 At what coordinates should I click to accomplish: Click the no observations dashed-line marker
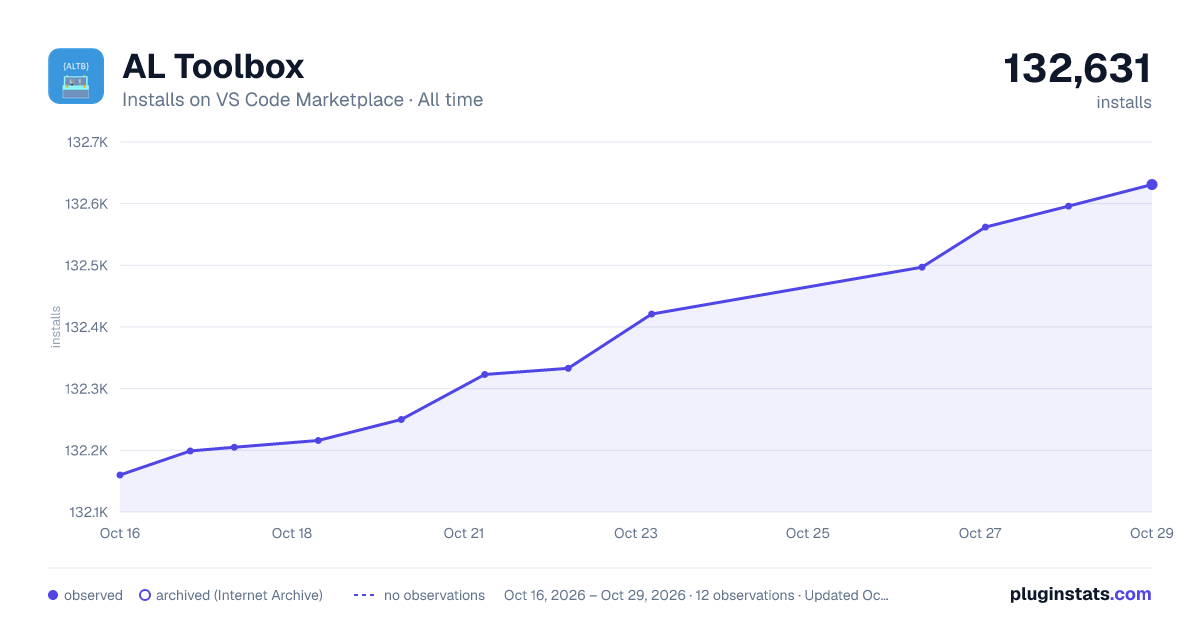[x=364, y=595]
